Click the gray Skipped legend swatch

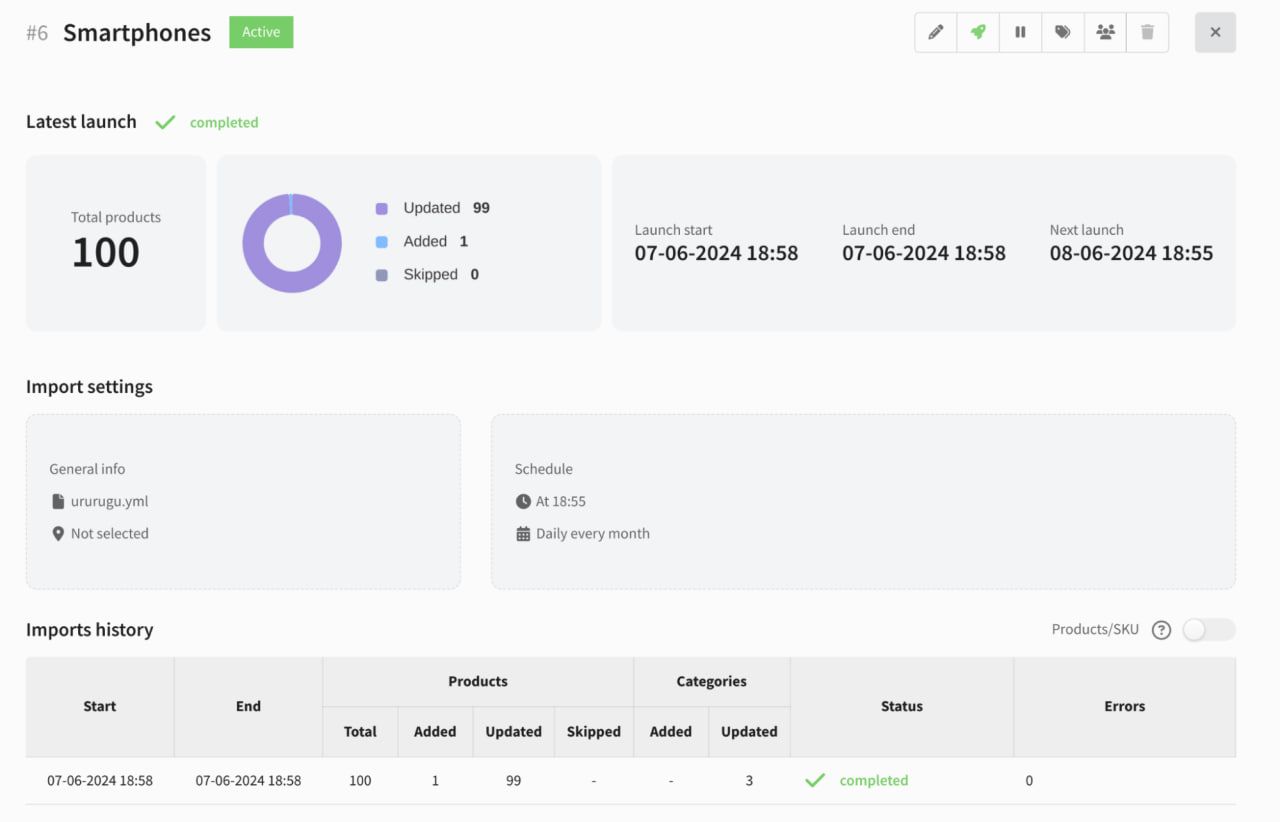click(x=381, y=275)
